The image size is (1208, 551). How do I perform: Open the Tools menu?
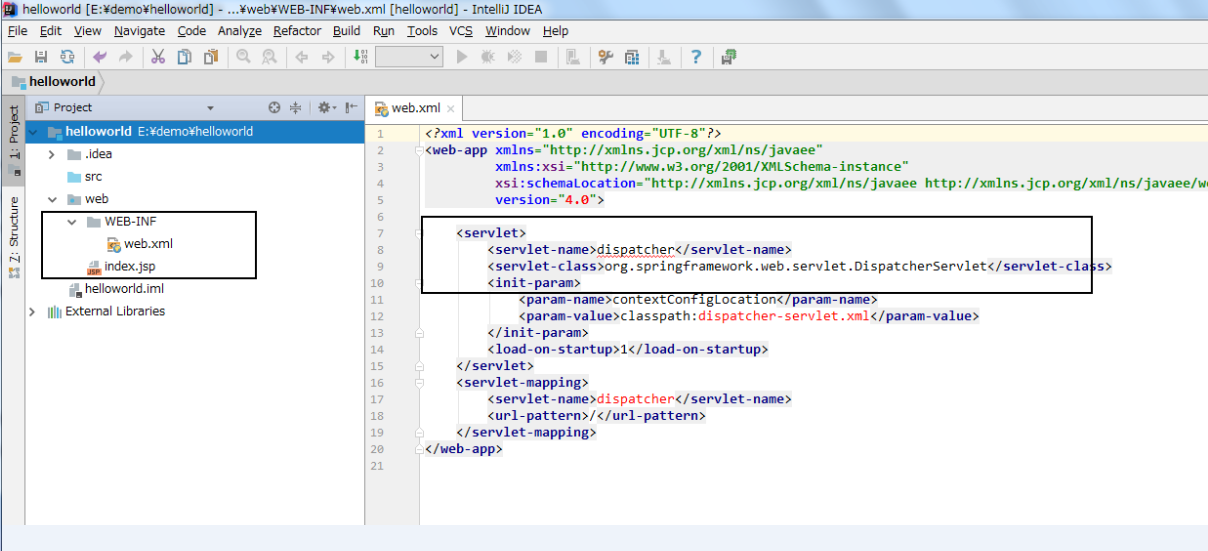(422, 31)
